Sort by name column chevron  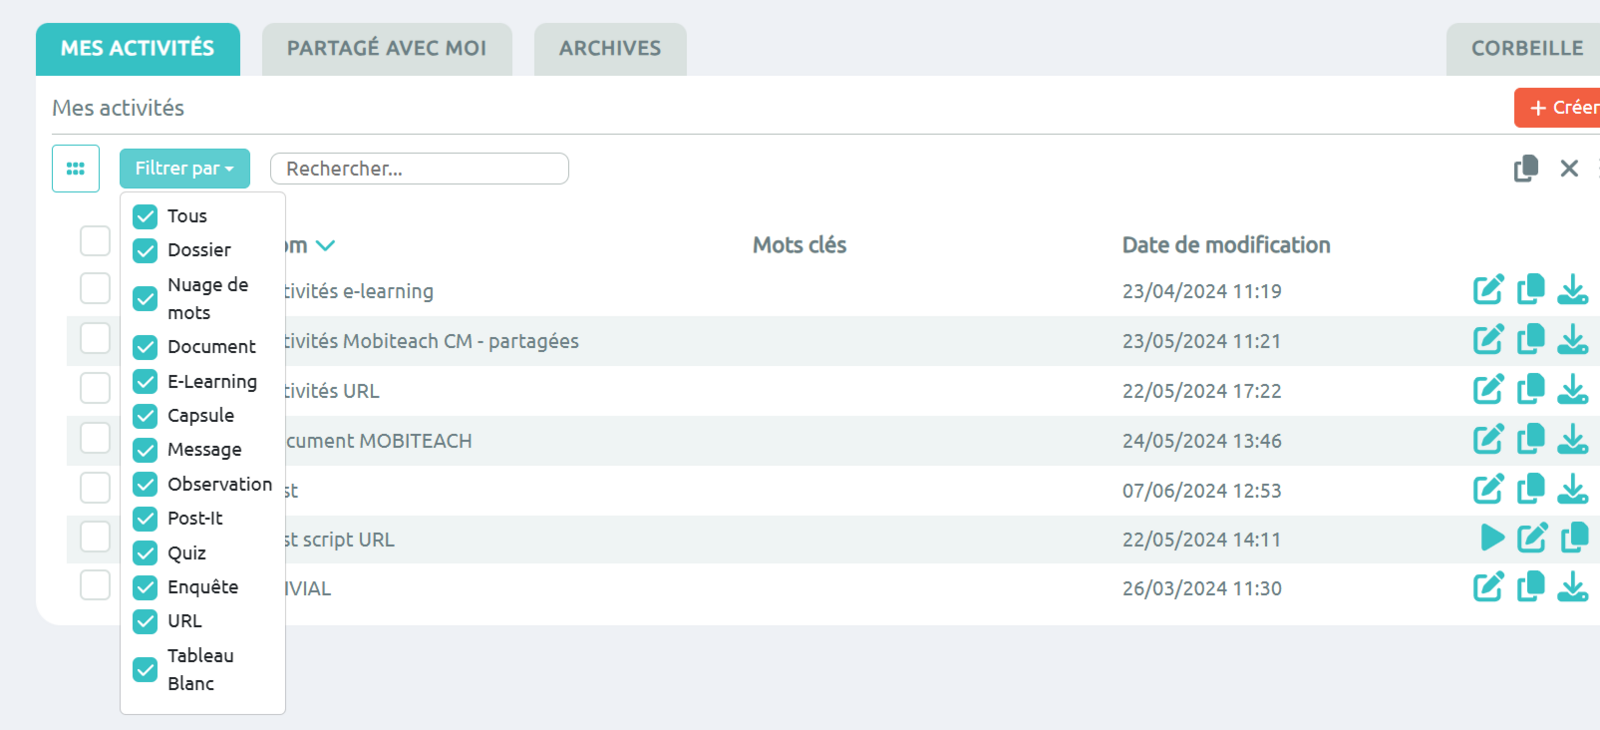point(325,246)
